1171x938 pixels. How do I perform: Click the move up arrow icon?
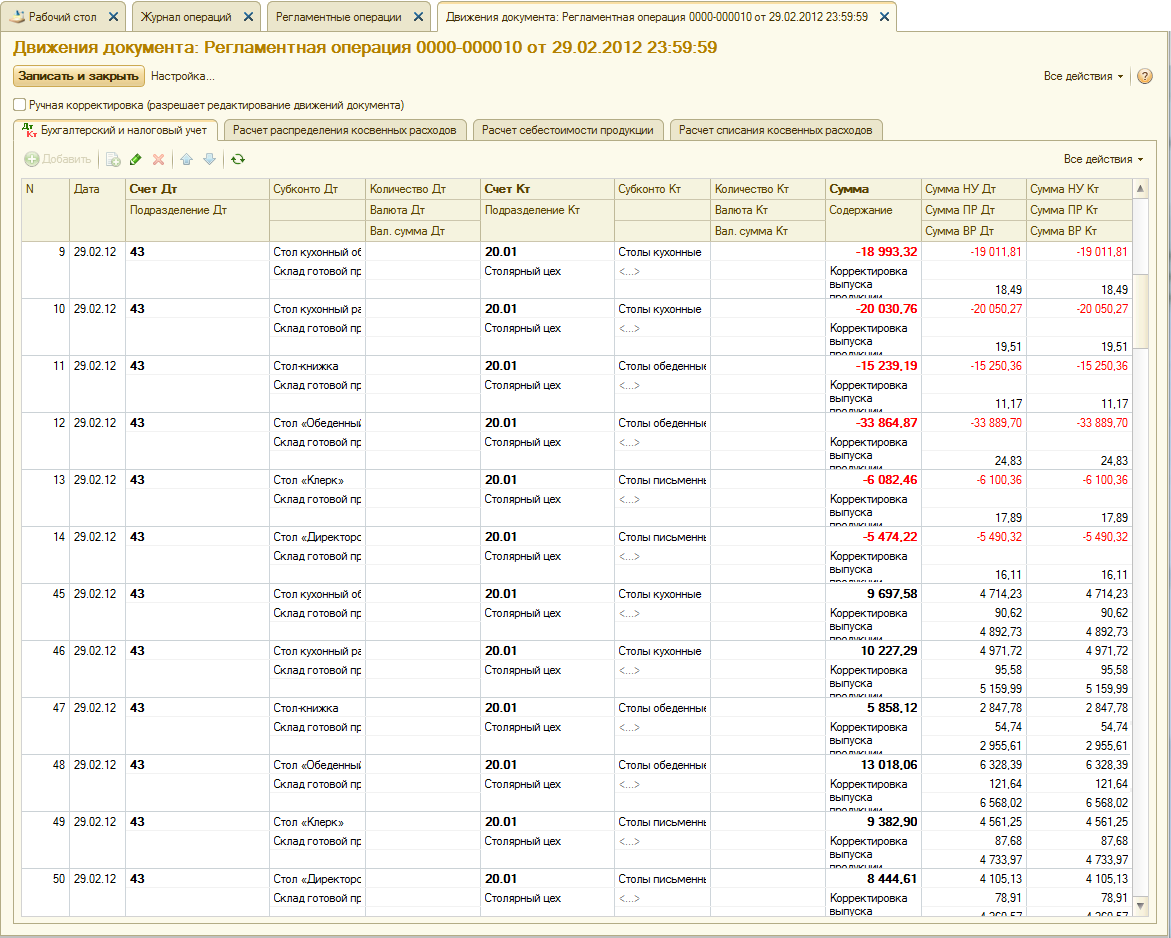(x=186, y=159)
